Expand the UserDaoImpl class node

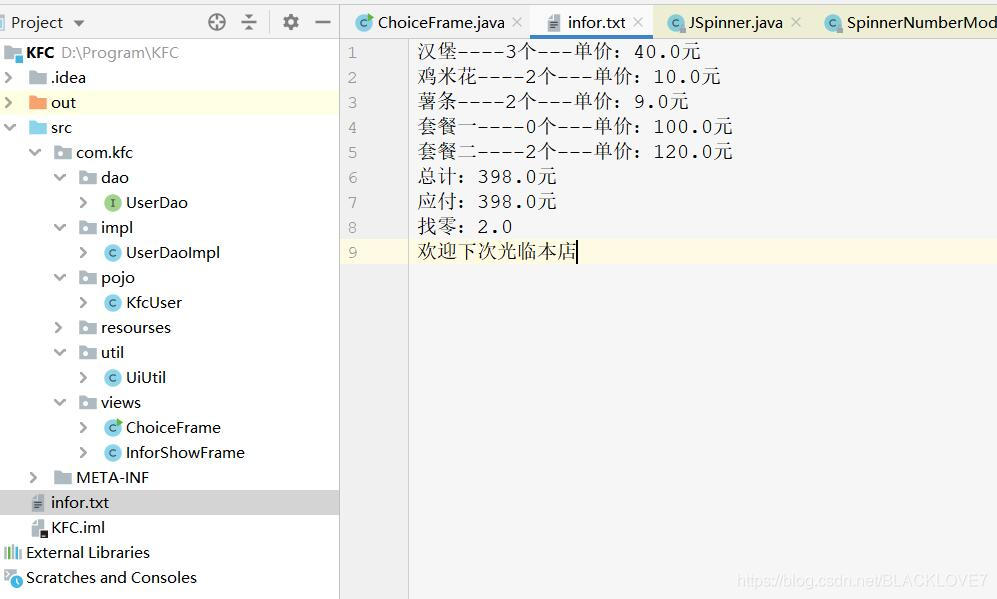click(x=83, y=252)
